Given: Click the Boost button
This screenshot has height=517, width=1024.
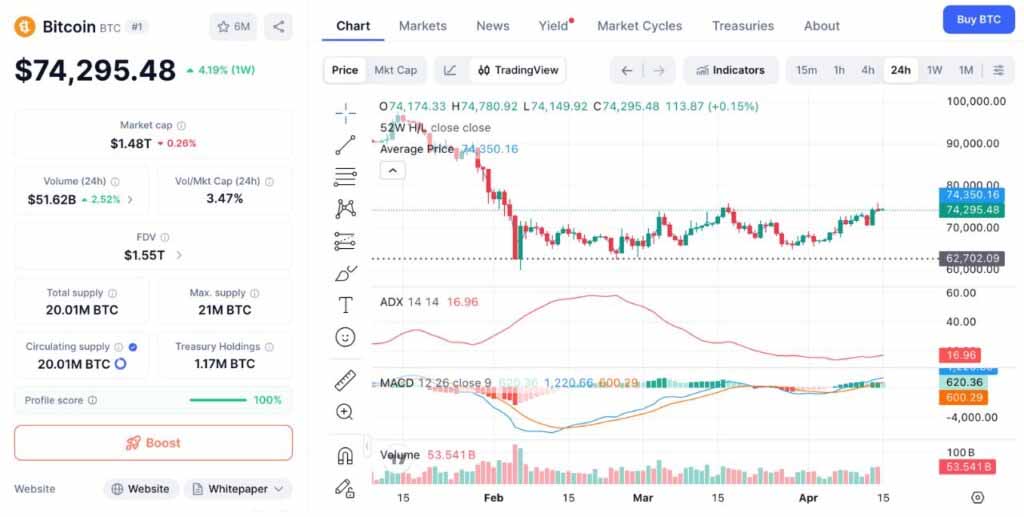Looking at the screenshot, I should [153, 443].
